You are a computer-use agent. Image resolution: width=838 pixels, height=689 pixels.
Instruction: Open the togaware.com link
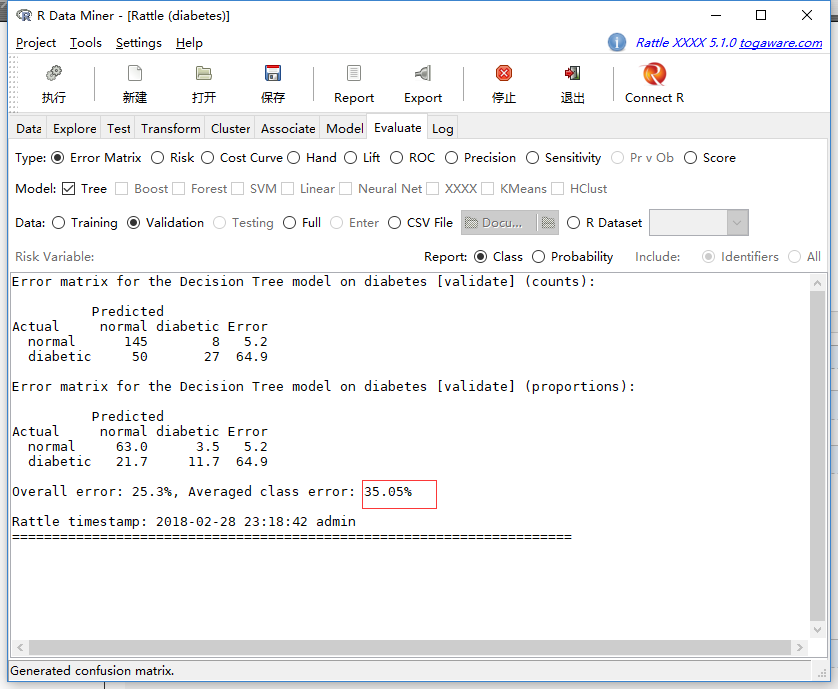pyautogui.click(x=780, y=42)
